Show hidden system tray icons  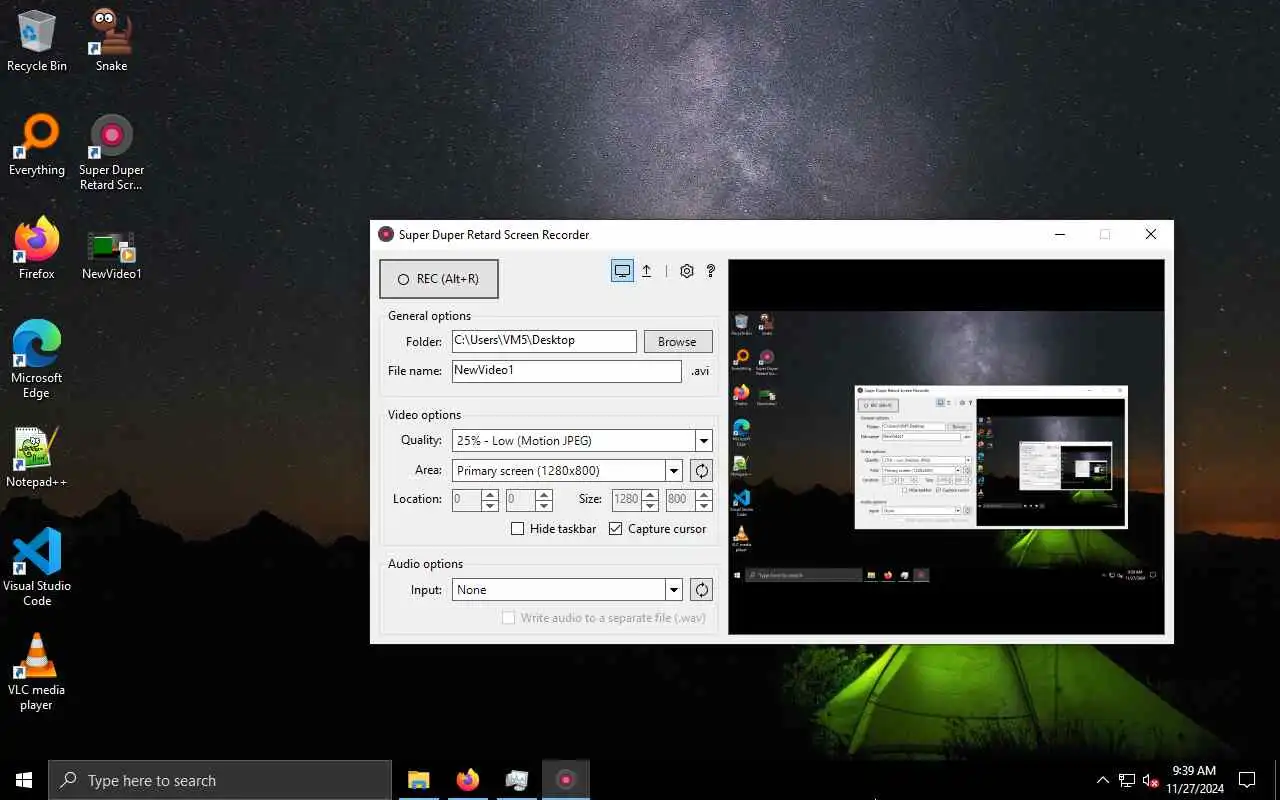[x=1103, y=780]
